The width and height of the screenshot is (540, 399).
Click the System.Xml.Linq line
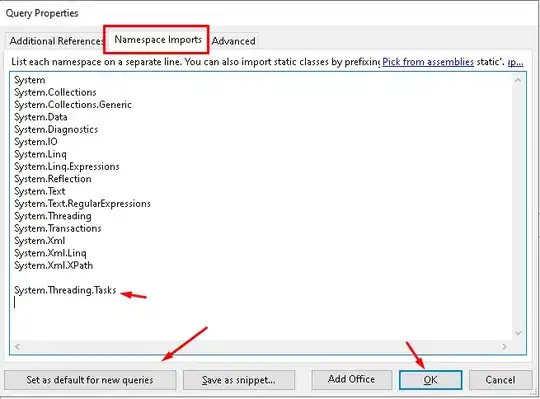tap(50, 253)
